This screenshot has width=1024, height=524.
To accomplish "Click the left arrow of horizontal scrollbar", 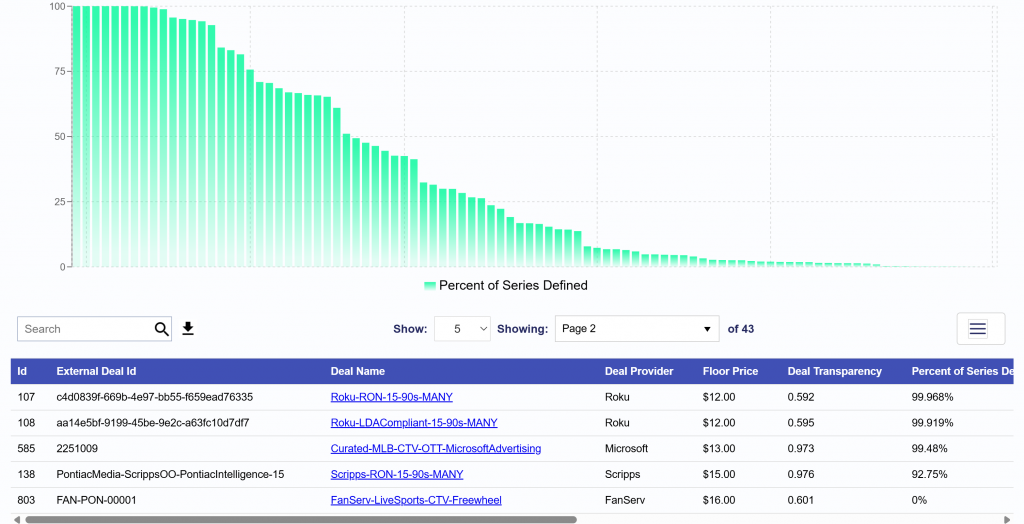I will [17, 520].
